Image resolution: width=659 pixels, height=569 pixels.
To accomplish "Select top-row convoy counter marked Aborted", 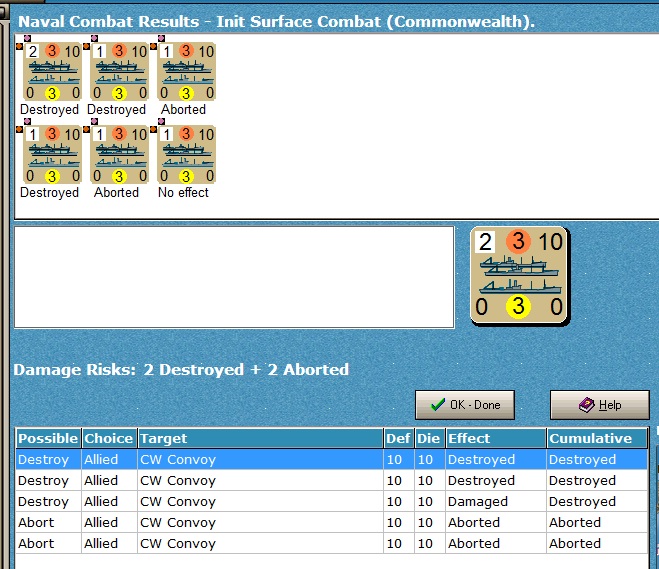I will [186, 71].
